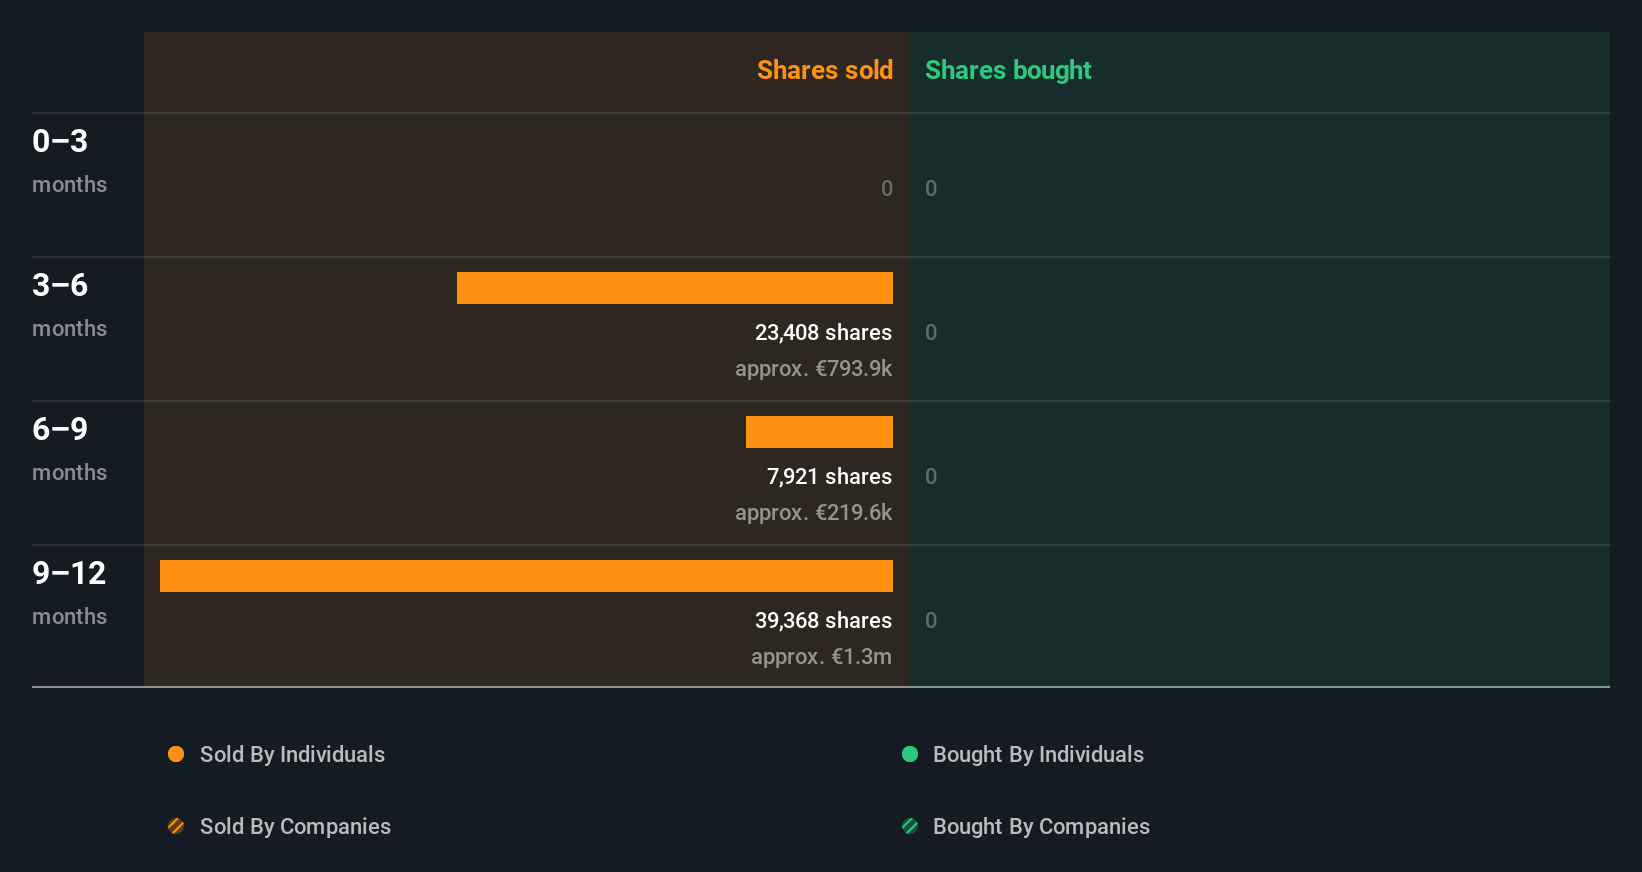Viewport: 1642px width, 872px height.
Task: Click the striped Bought By Companies legend icon
Action: [910, 826]
